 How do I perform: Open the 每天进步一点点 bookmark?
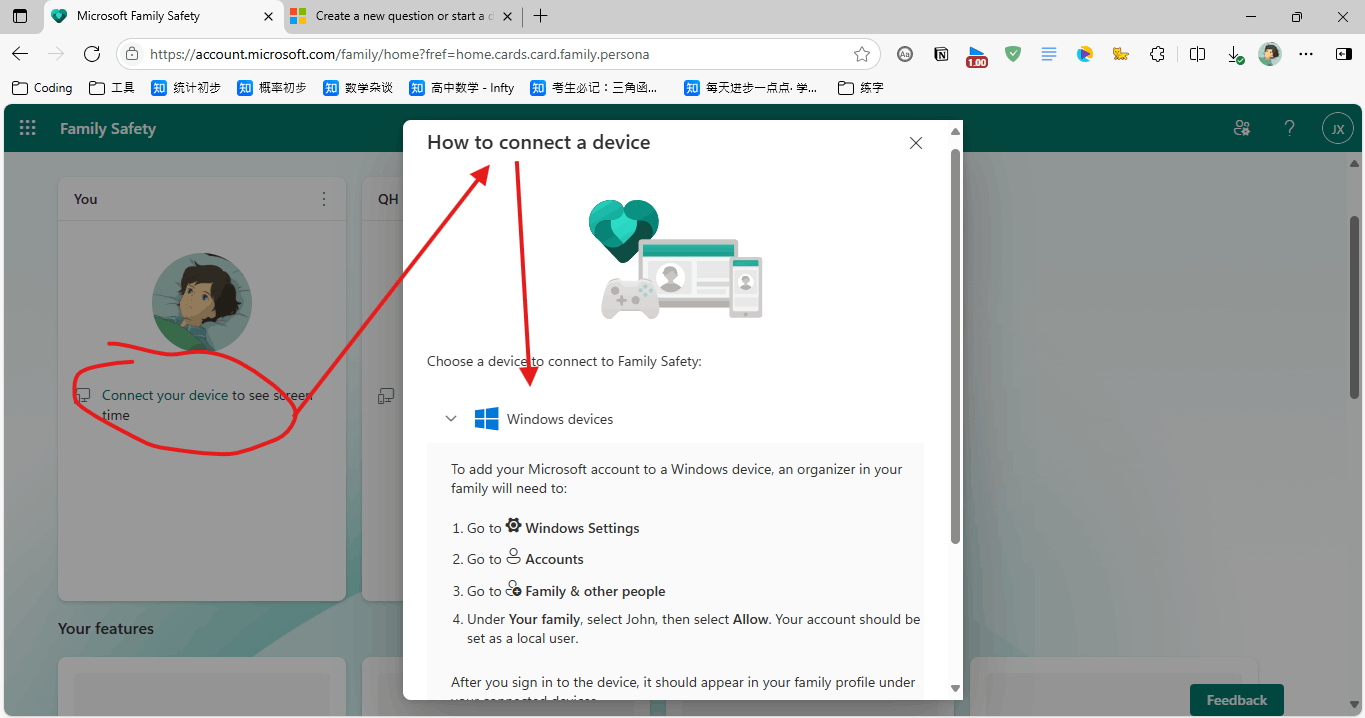coord(751,88)
